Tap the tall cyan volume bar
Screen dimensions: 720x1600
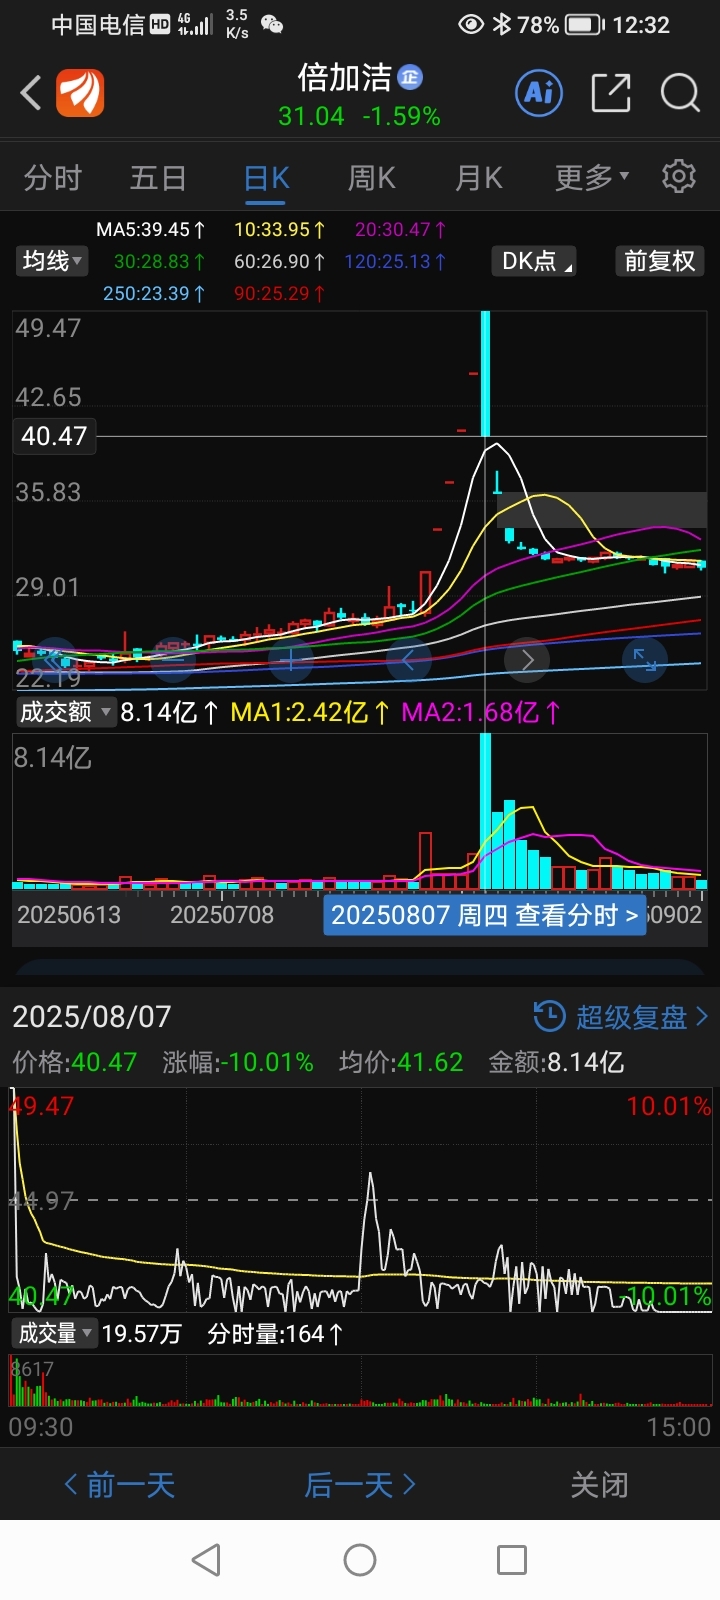pos(485,811)
